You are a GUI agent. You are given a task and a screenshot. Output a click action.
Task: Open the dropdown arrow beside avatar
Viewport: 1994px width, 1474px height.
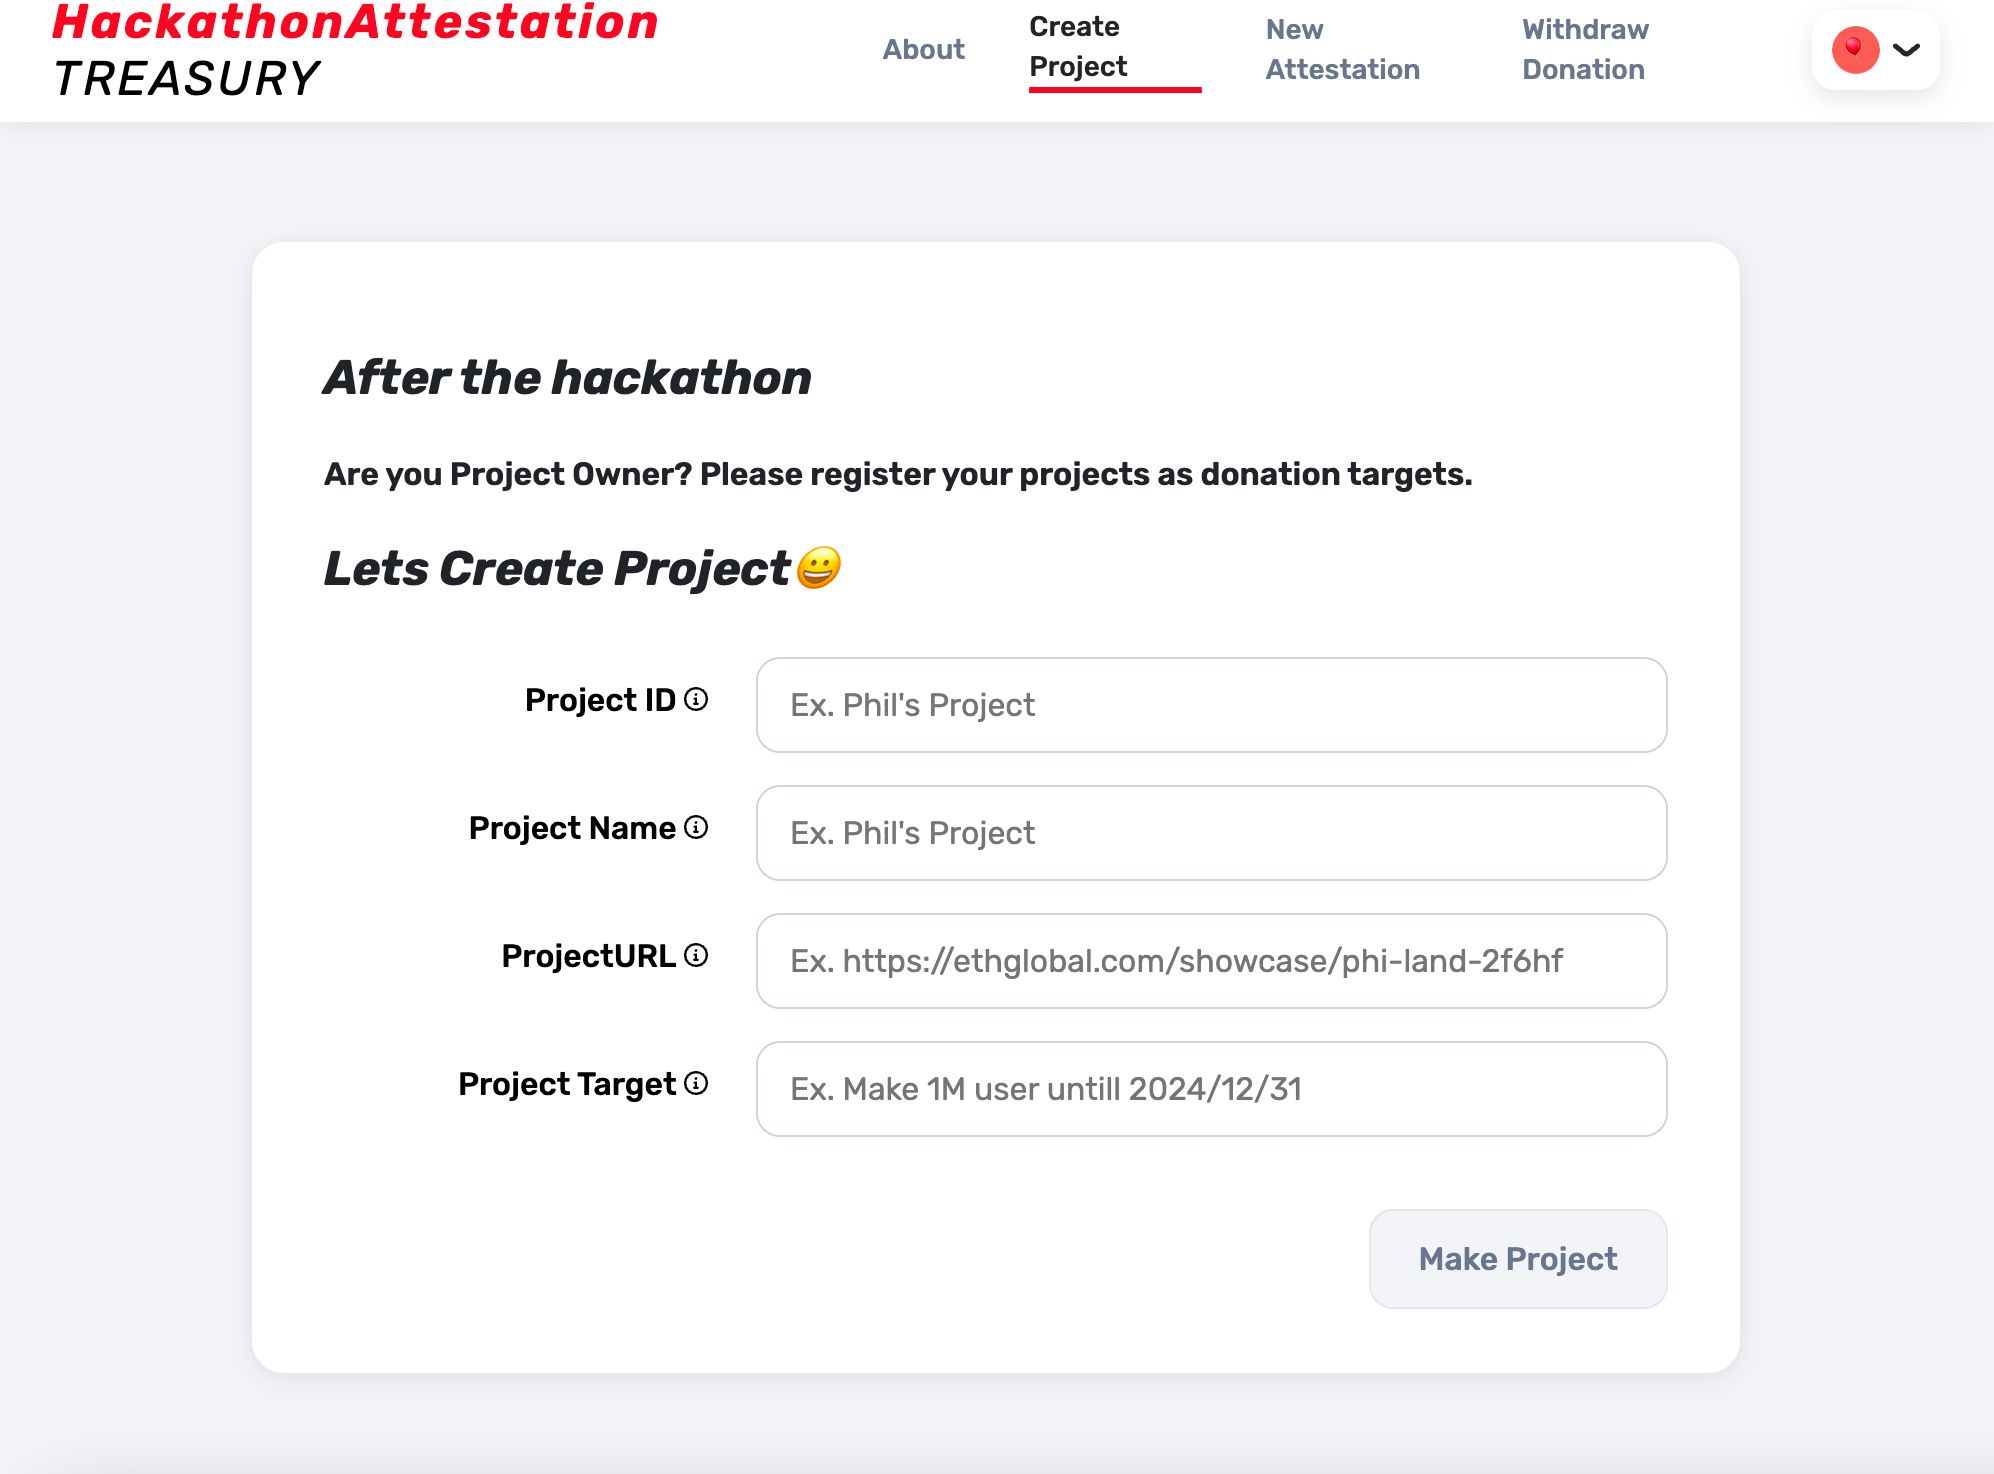[1907, 48]
